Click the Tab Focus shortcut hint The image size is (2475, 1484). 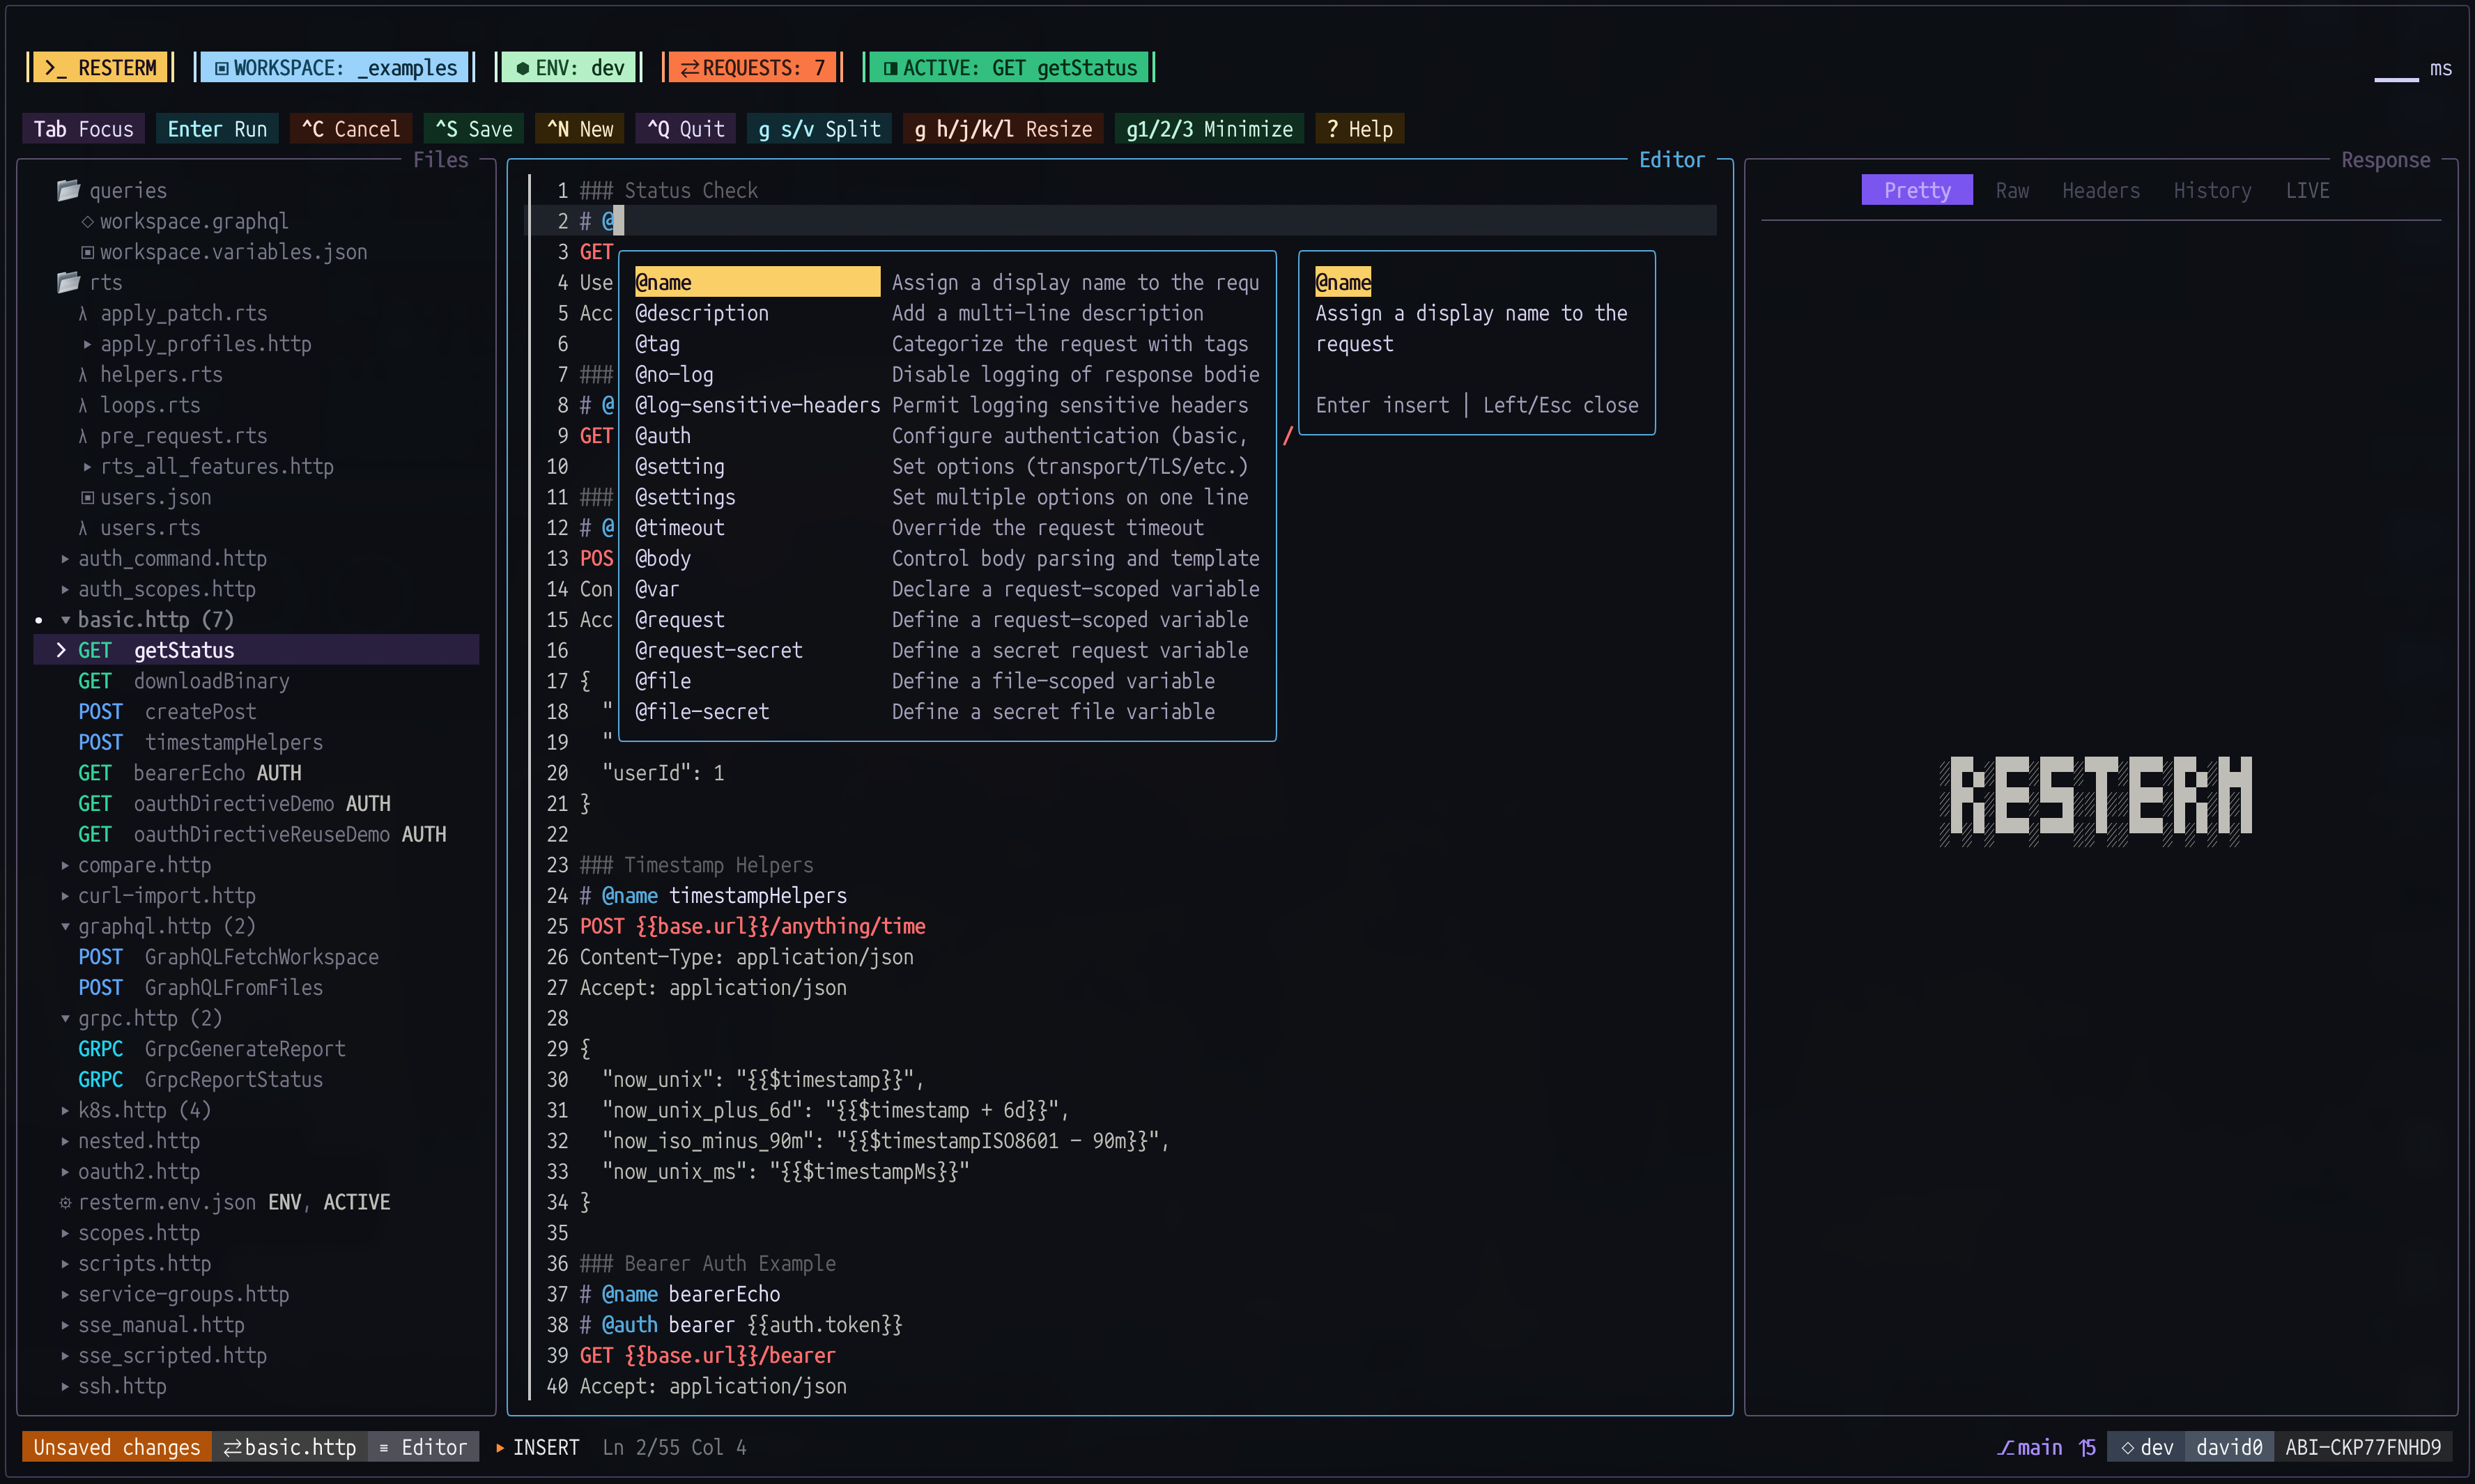point(83,129)
